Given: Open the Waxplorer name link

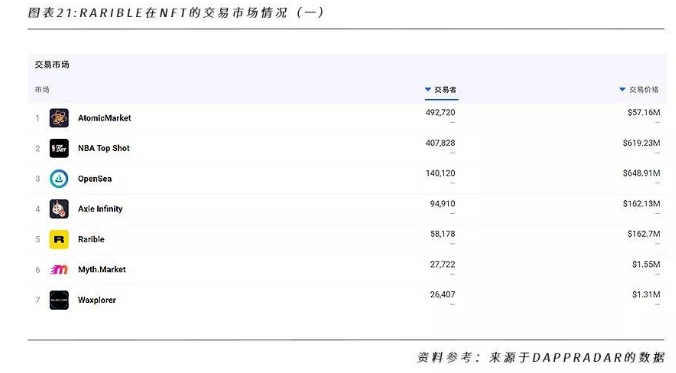Looking at the screenshot, I should click(97, 300).
